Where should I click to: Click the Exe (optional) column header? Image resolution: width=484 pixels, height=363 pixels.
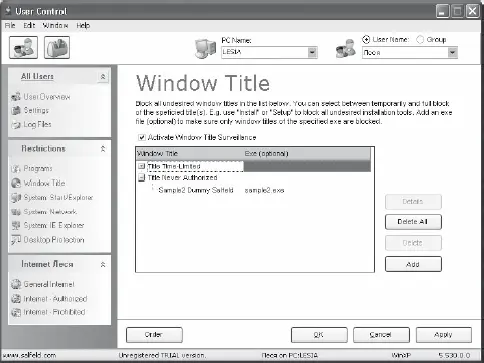(307, 154)
